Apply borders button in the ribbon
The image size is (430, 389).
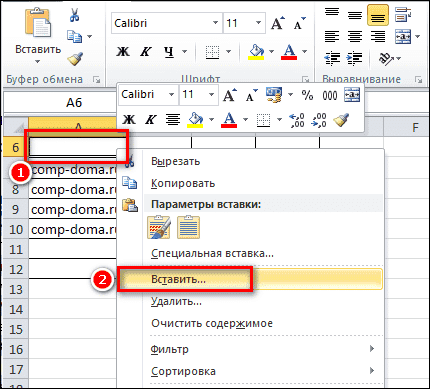[212, 52]
